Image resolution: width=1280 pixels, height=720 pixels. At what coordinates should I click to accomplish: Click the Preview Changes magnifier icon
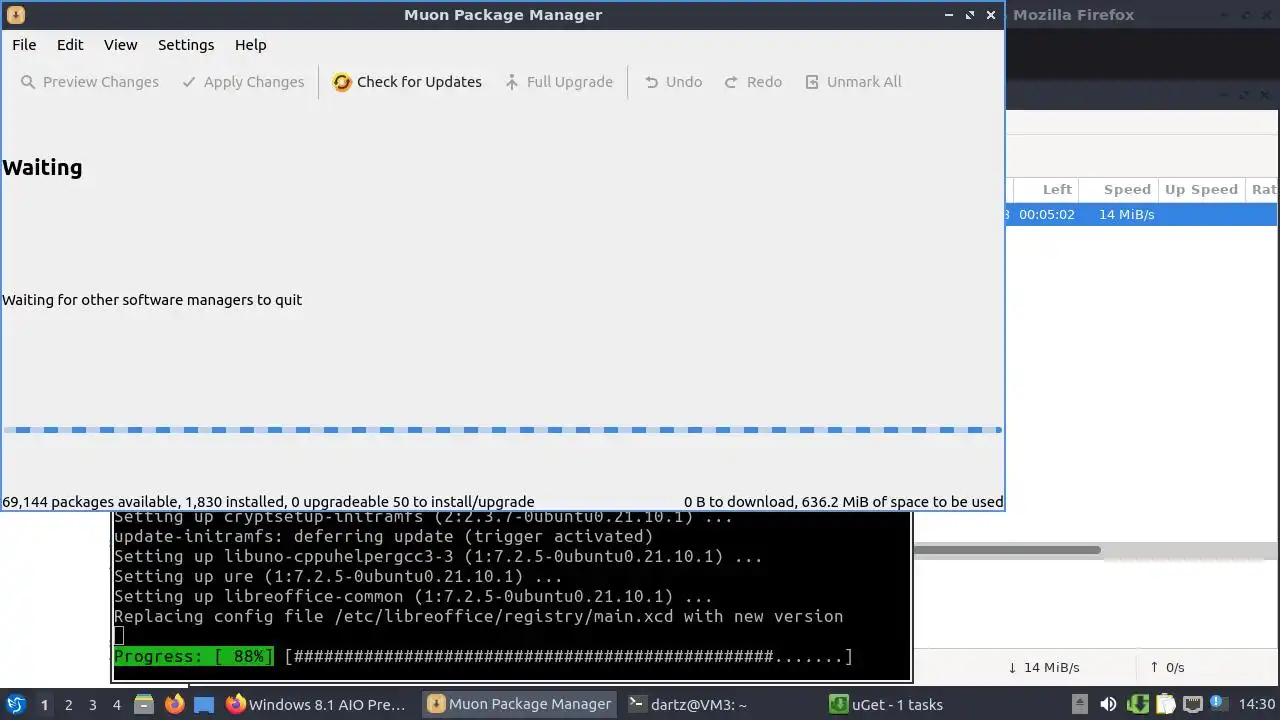pos(28,82)
